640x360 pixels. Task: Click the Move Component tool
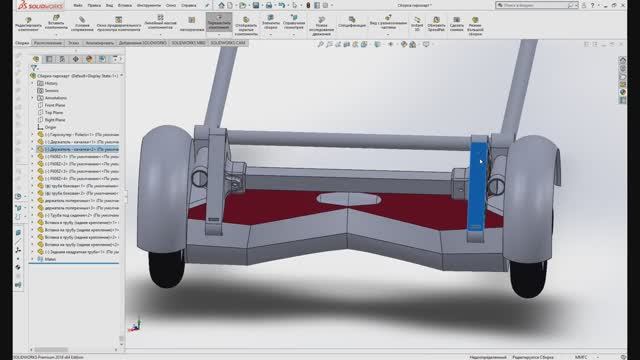pyautogui.click(x=219, y=21)
